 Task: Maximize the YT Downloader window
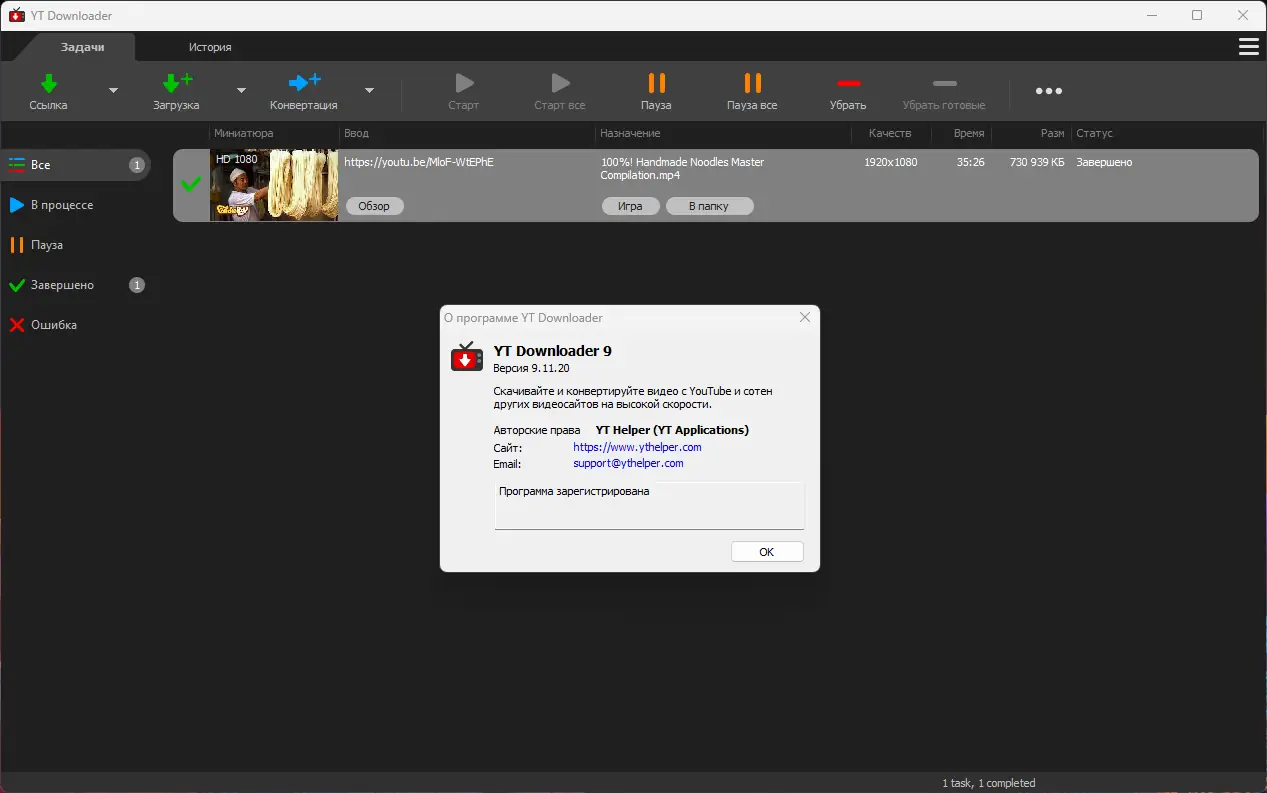(1197, 15)
